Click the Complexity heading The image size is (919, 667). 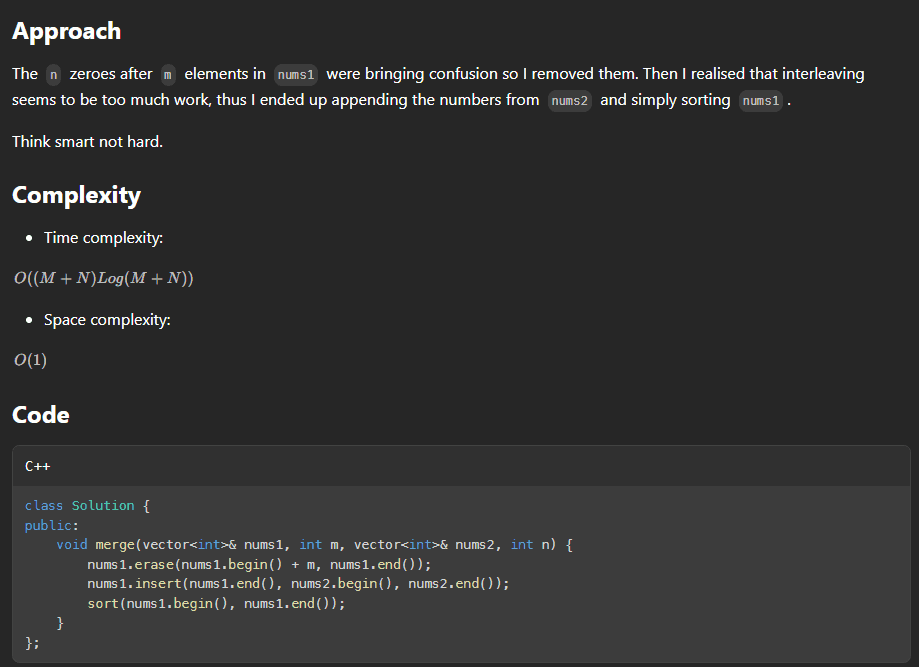click(76, 195)
